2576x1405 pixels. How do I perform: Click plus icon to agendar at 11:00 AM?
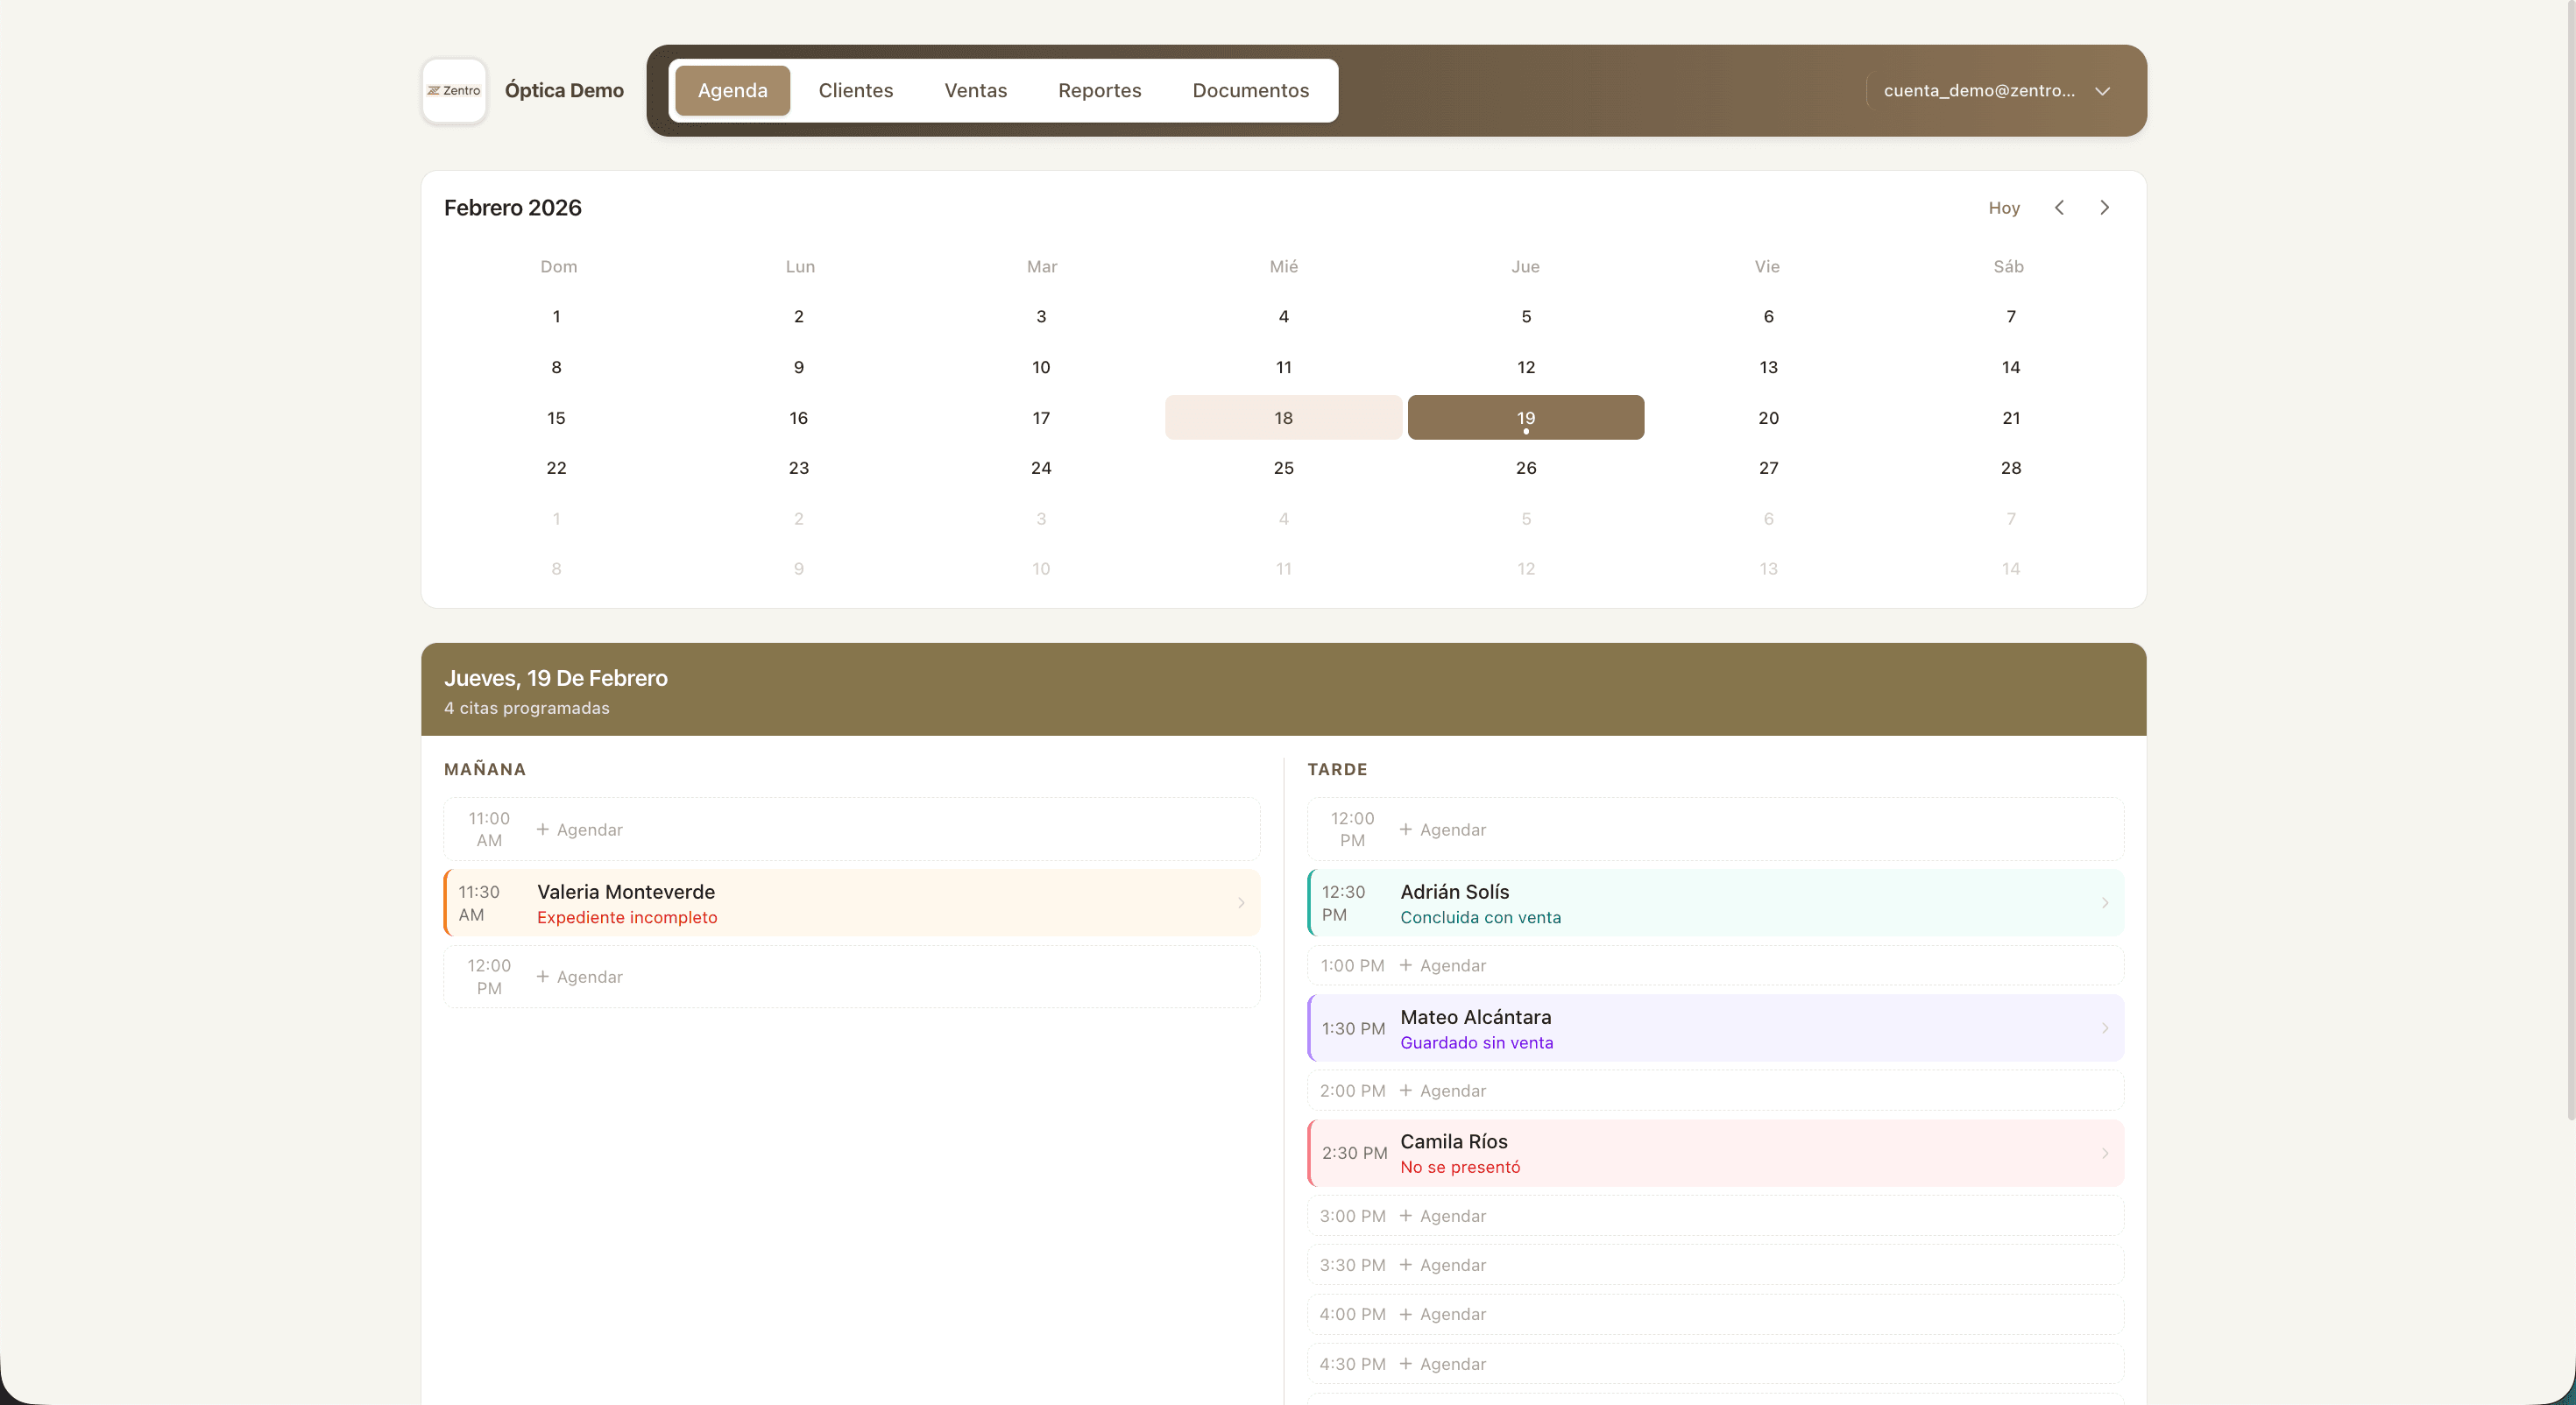(543, 829)
